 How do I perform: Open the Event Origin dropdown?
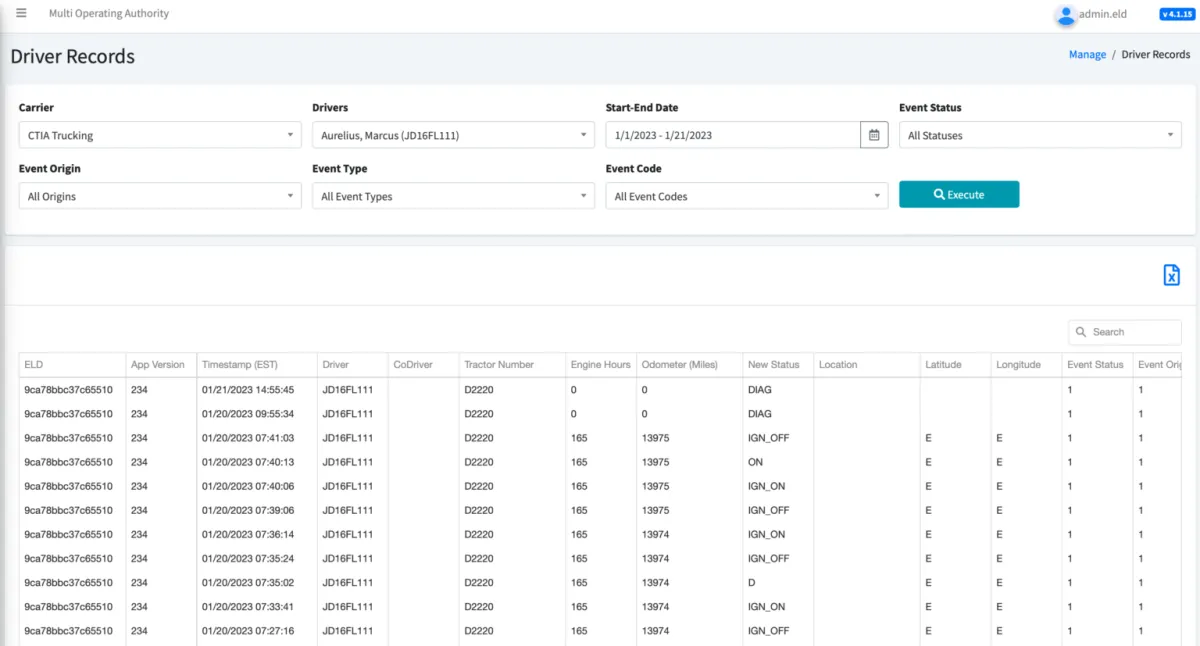(160, 197)
